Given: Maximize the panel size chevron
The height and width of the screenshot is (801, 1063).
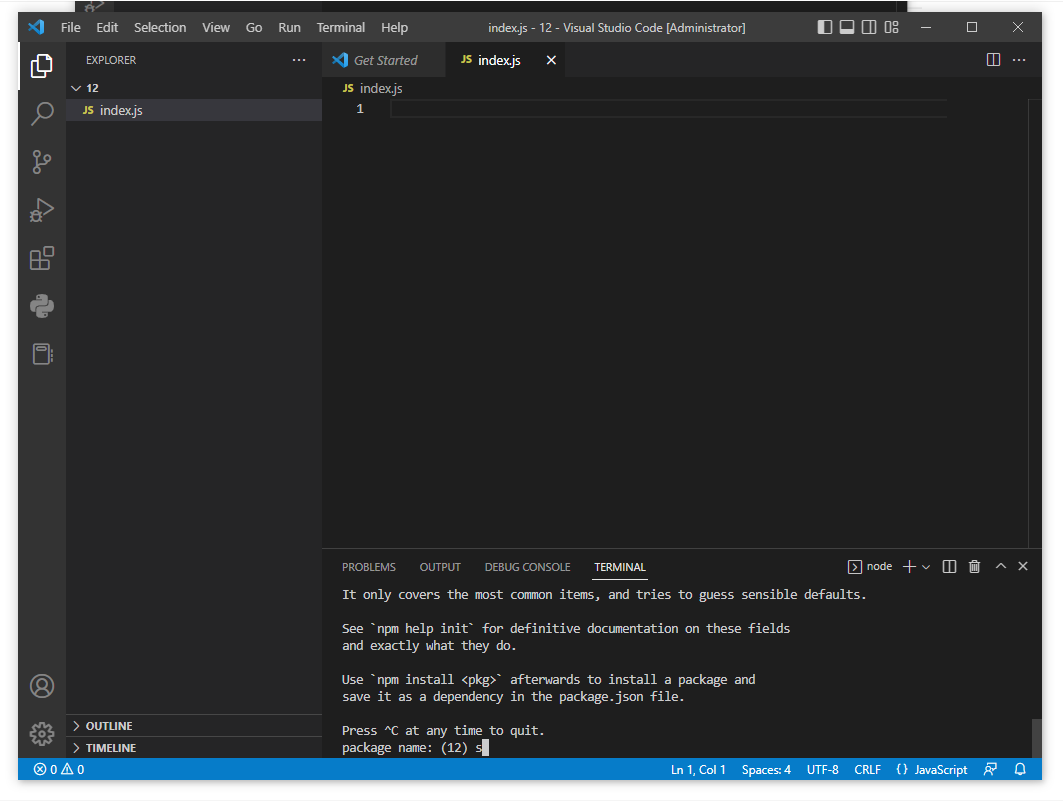Looking at the screenshot, I should 1001,566.
